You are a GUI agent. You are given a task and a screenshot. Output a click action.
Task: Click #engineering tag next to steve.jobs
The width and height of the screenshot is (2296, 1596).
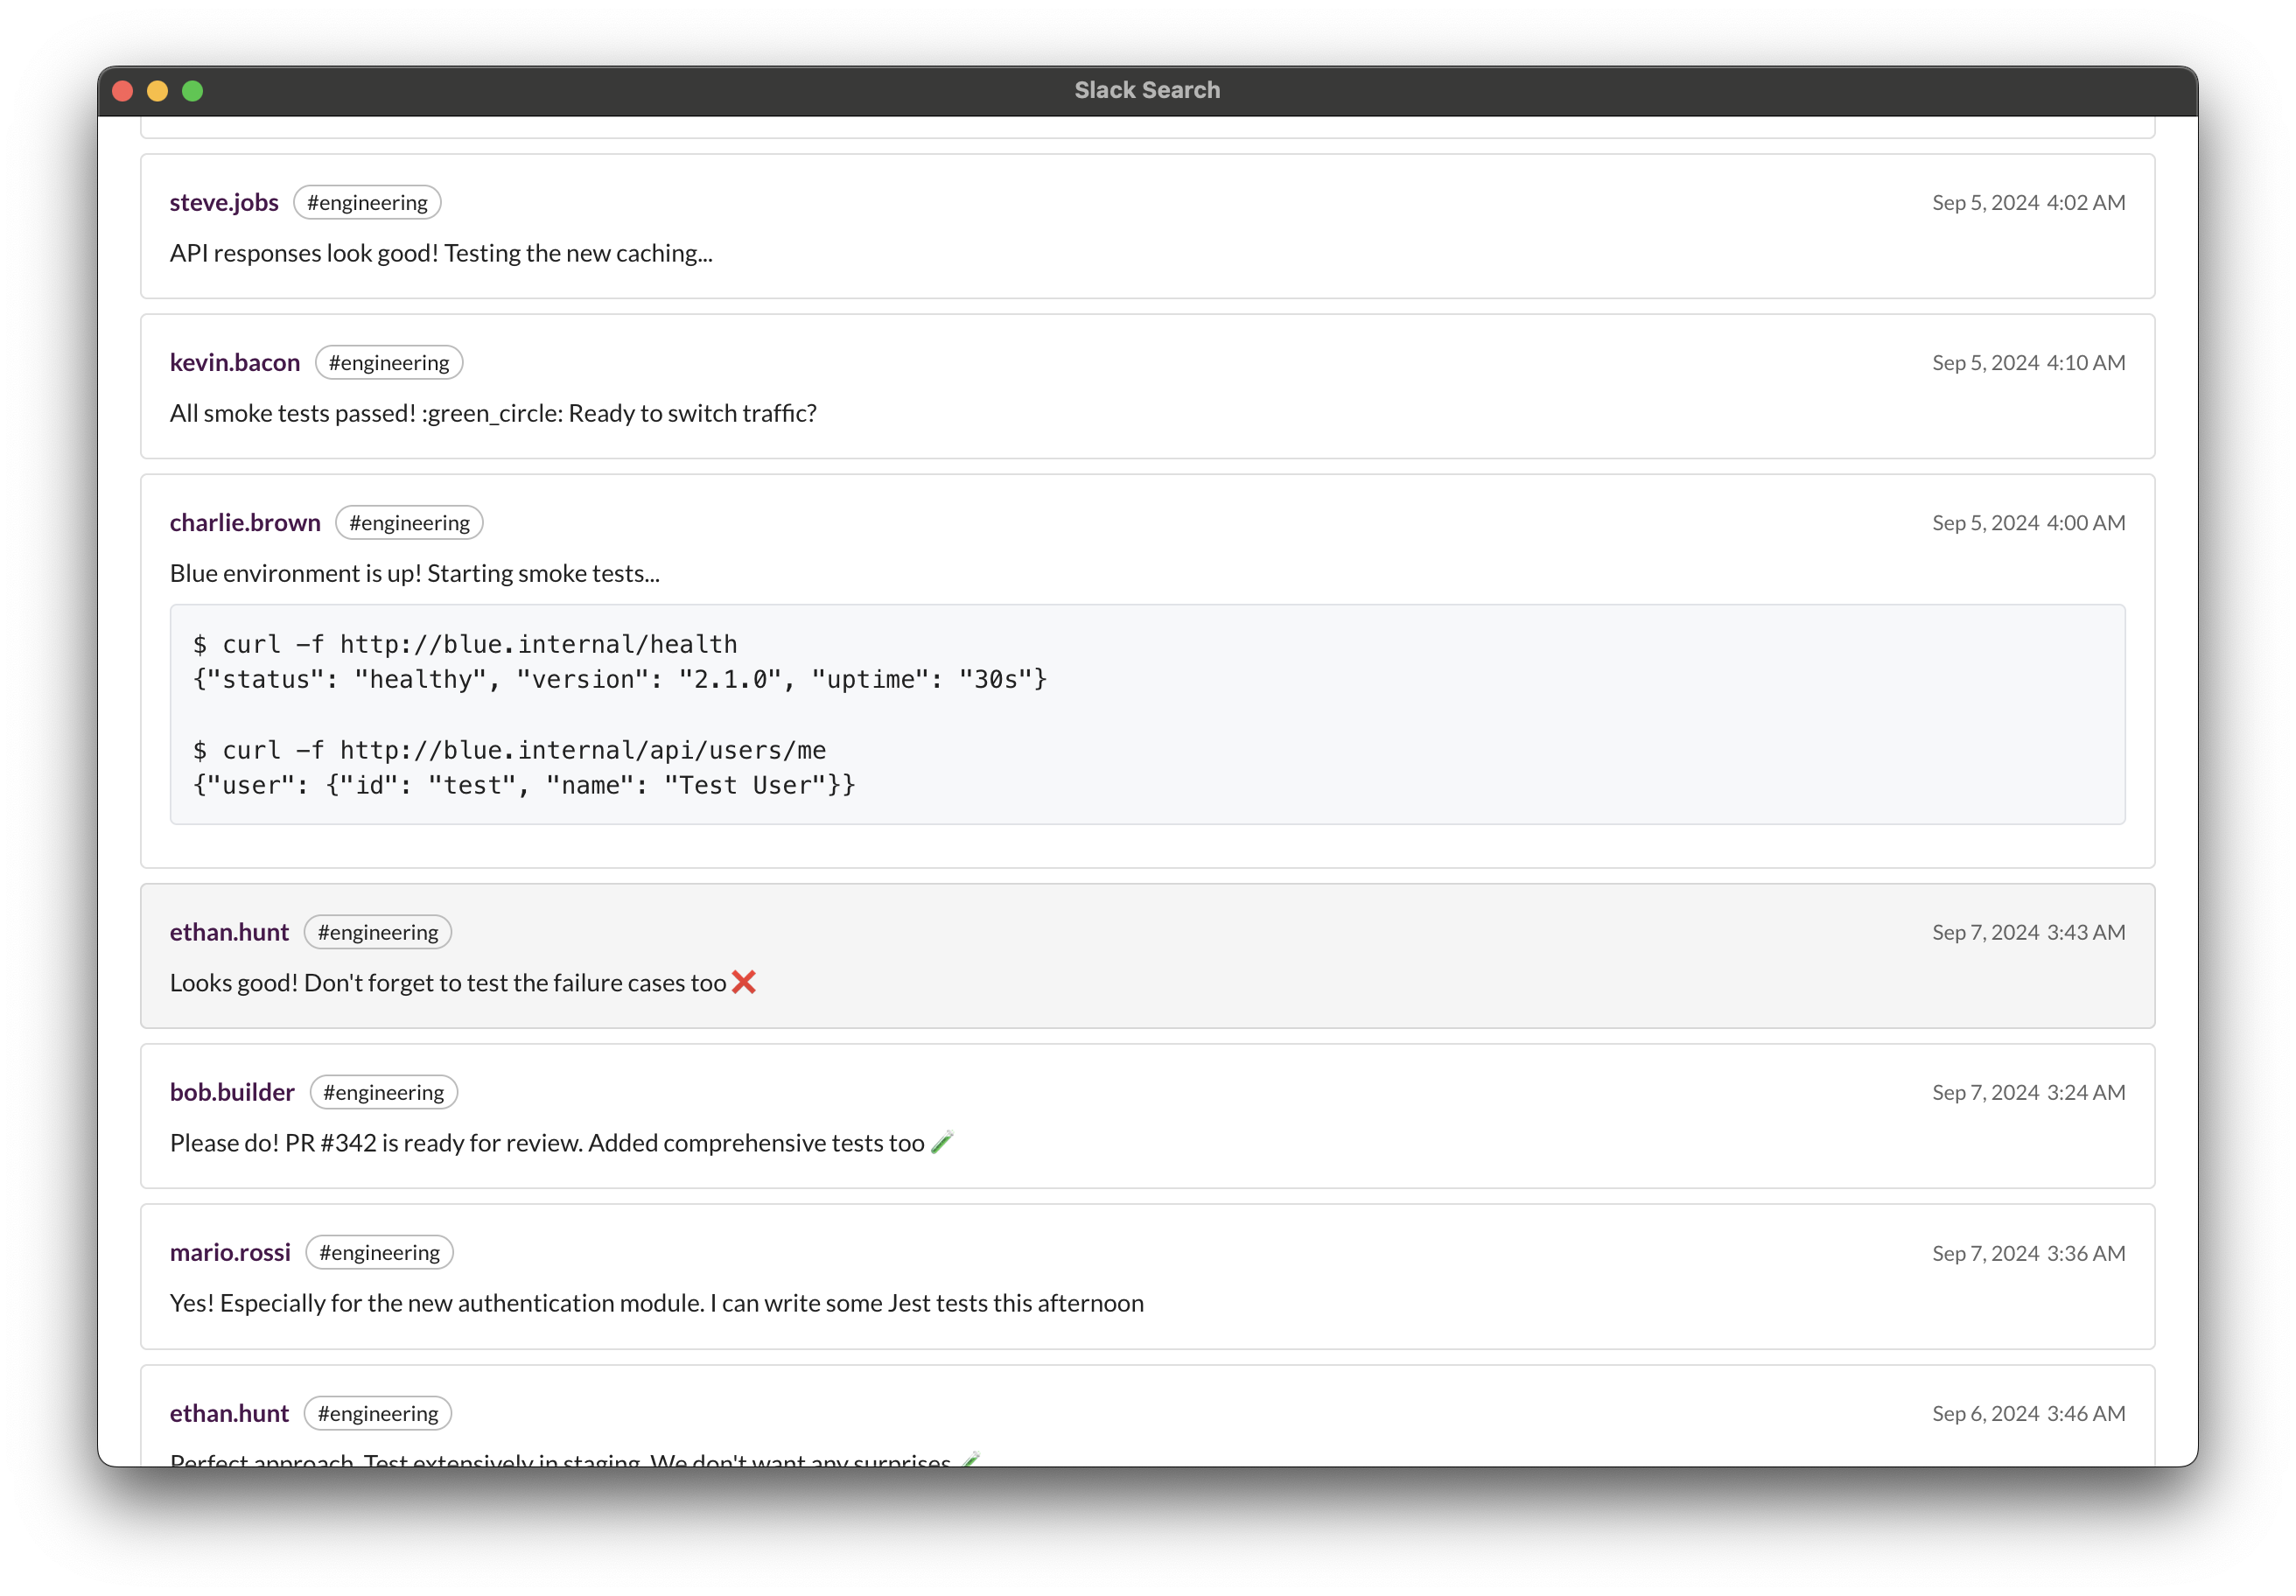(x=367, y=202)
